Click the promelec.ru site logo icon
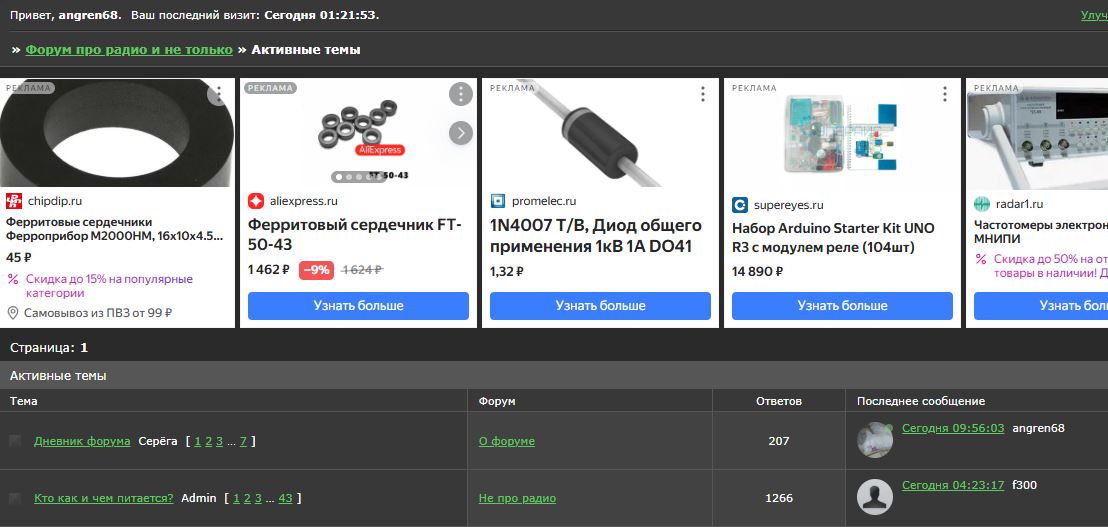The width and height of the screenshot is (1108, 527). [x=498, y=201]
